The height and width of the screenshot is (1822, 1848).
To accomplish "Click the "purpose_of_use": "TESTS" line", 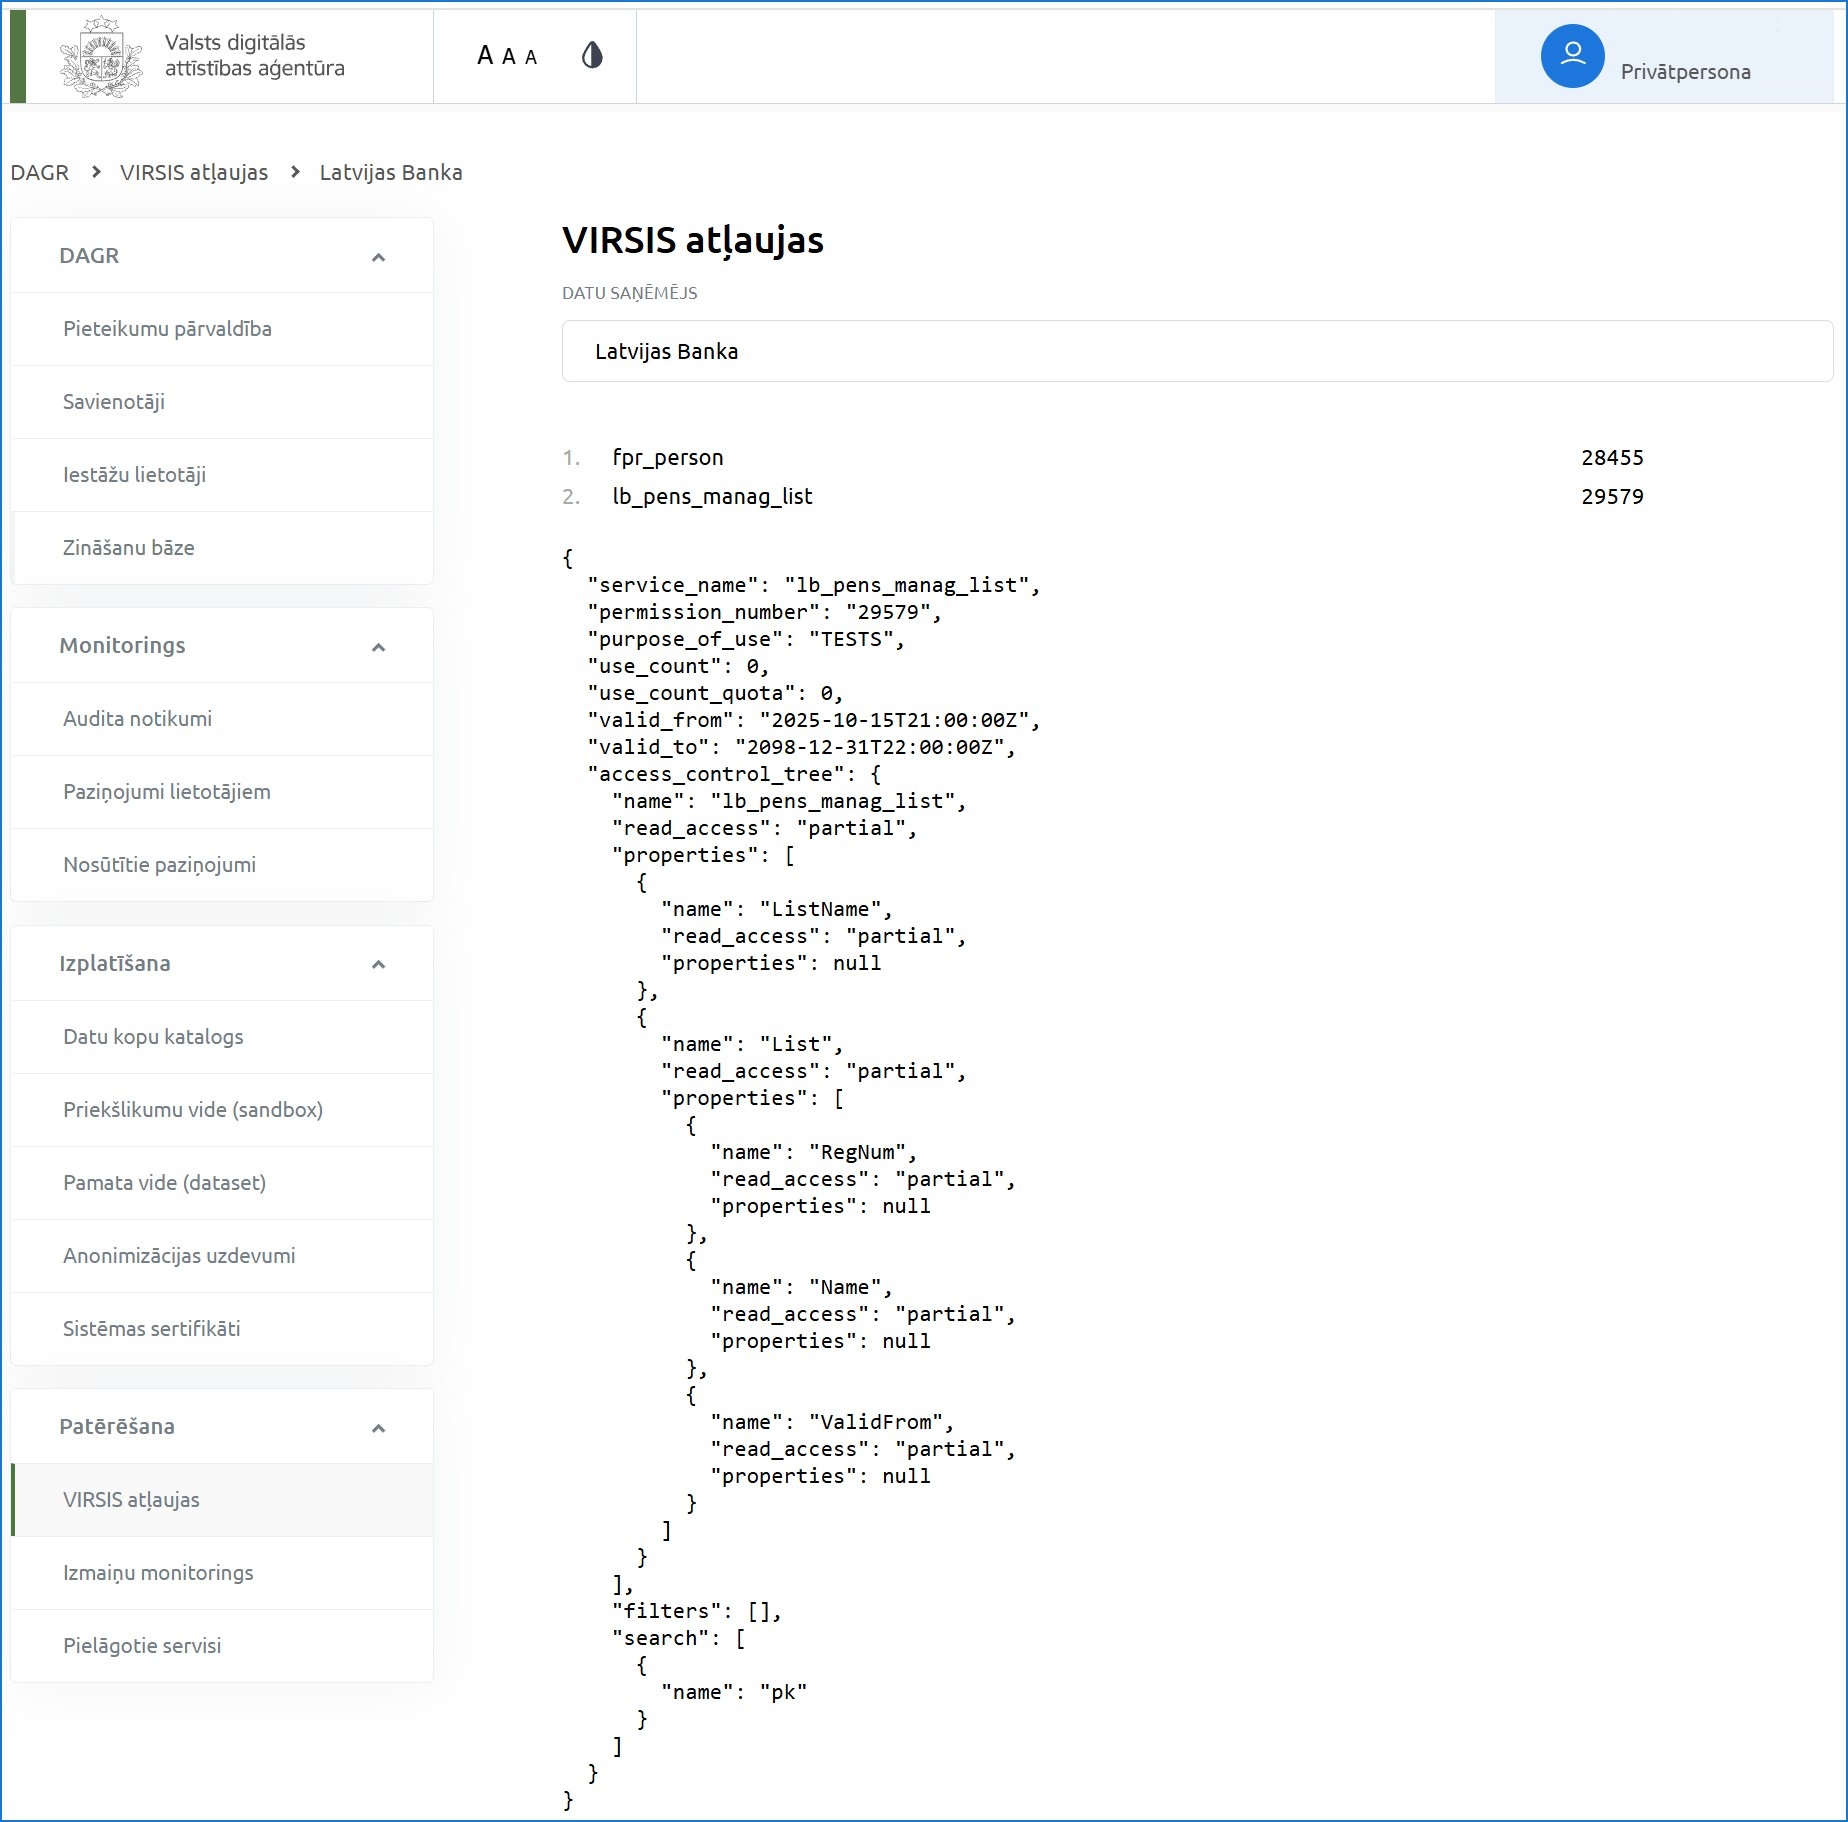I will coord(746,640).
